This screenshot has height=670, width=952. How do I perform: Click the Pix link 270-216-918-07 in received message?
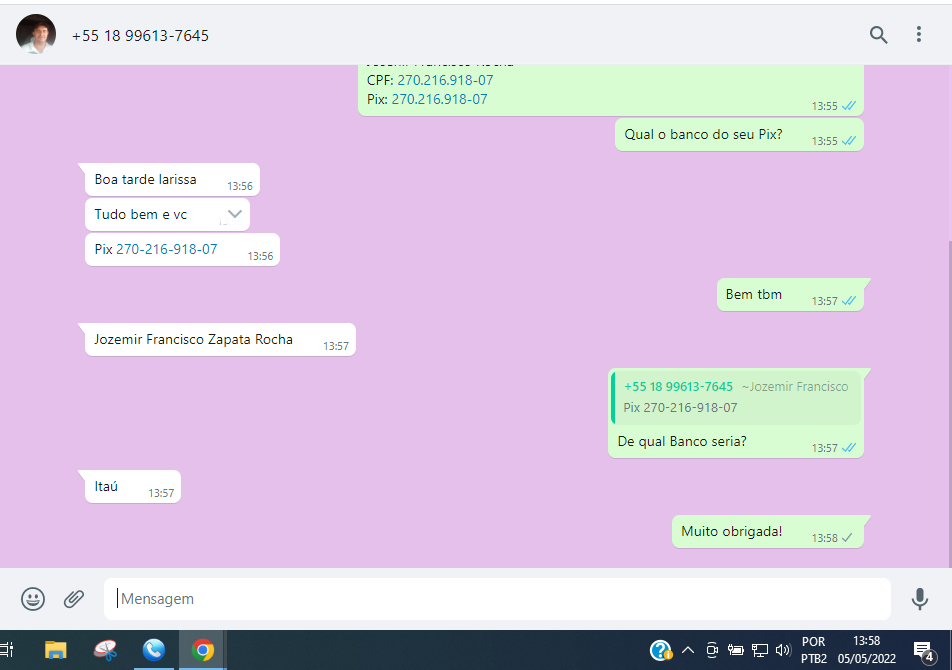click(166, 249)
